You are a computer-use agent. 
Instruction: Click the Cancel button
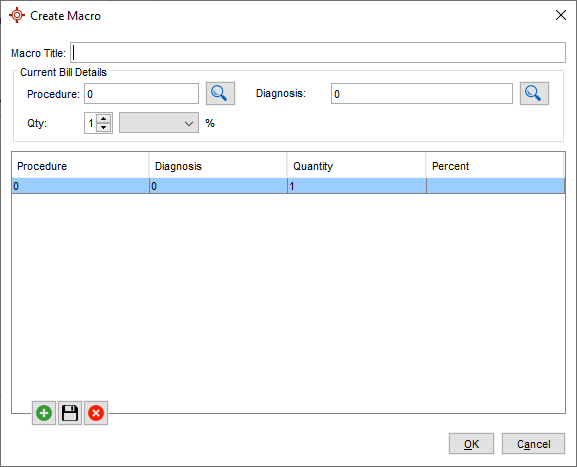pyautogui.click(x=533, y=444)
